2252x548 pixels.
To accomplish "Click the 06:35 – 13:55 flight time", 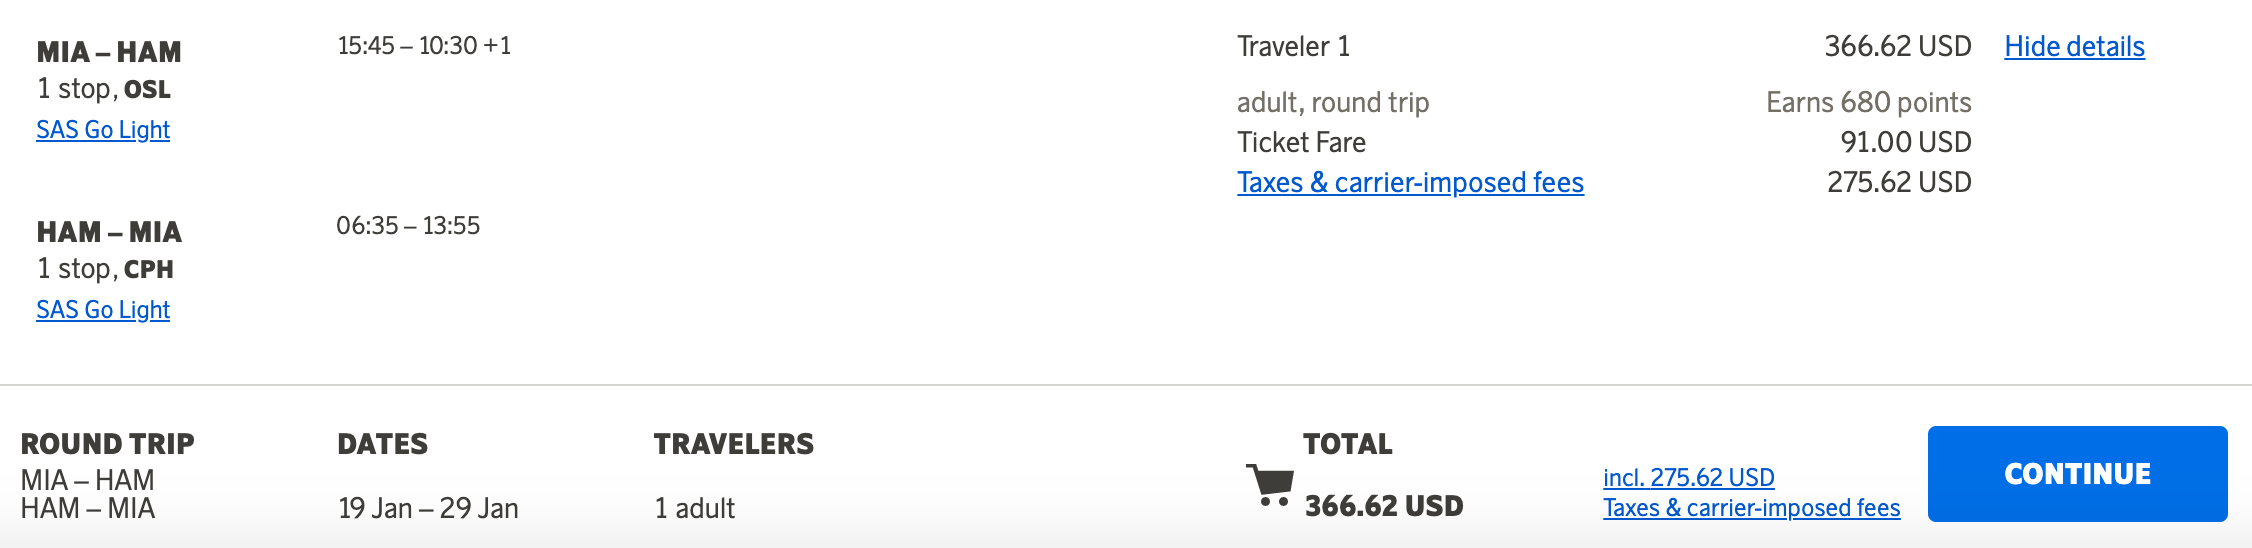I will tap(408, 226).
